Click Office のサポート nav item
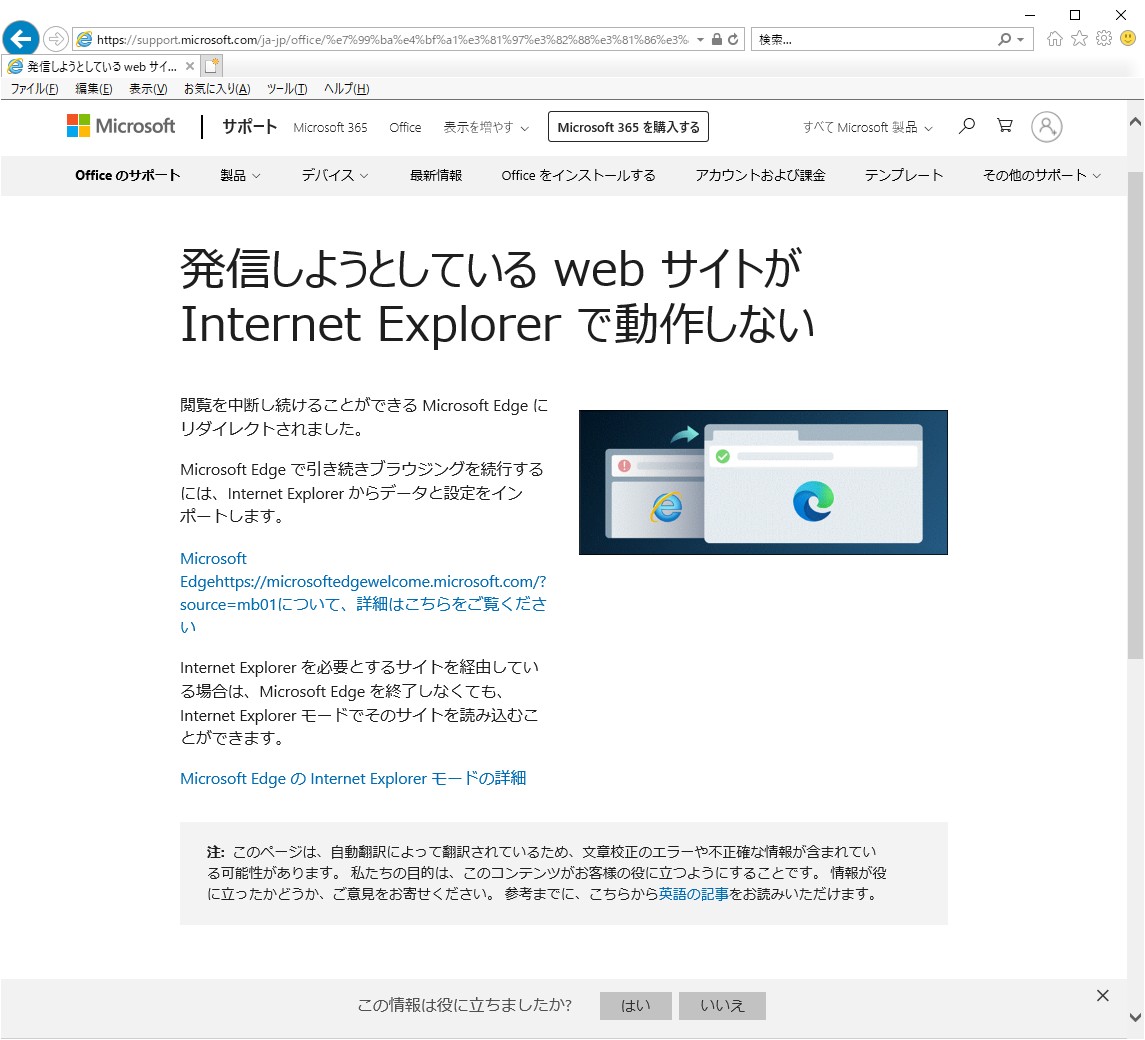The image size is (1145, 1040). 128,175
